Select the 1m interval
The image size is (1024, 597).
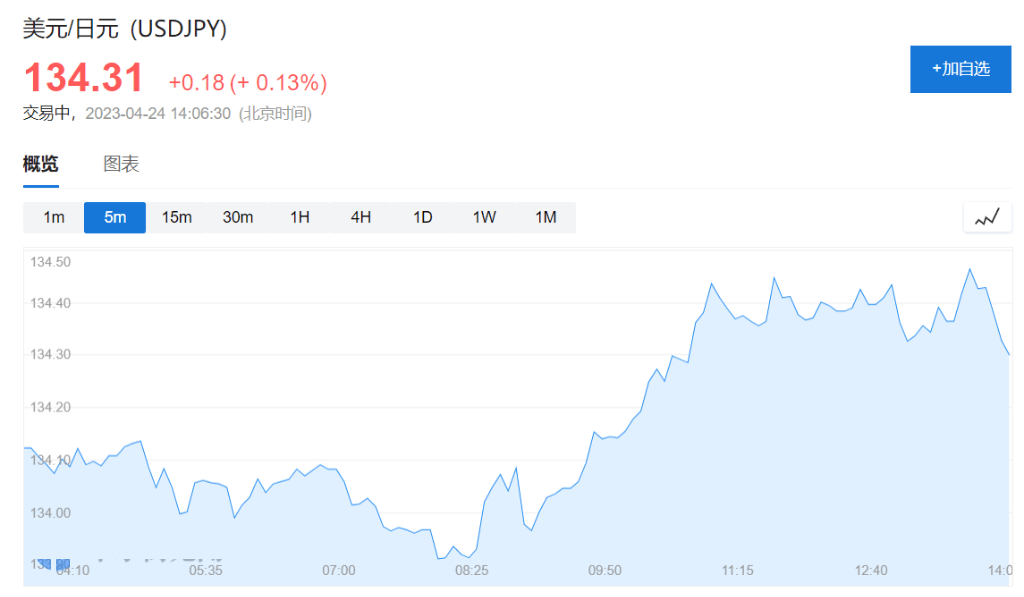tap(54, 218)
